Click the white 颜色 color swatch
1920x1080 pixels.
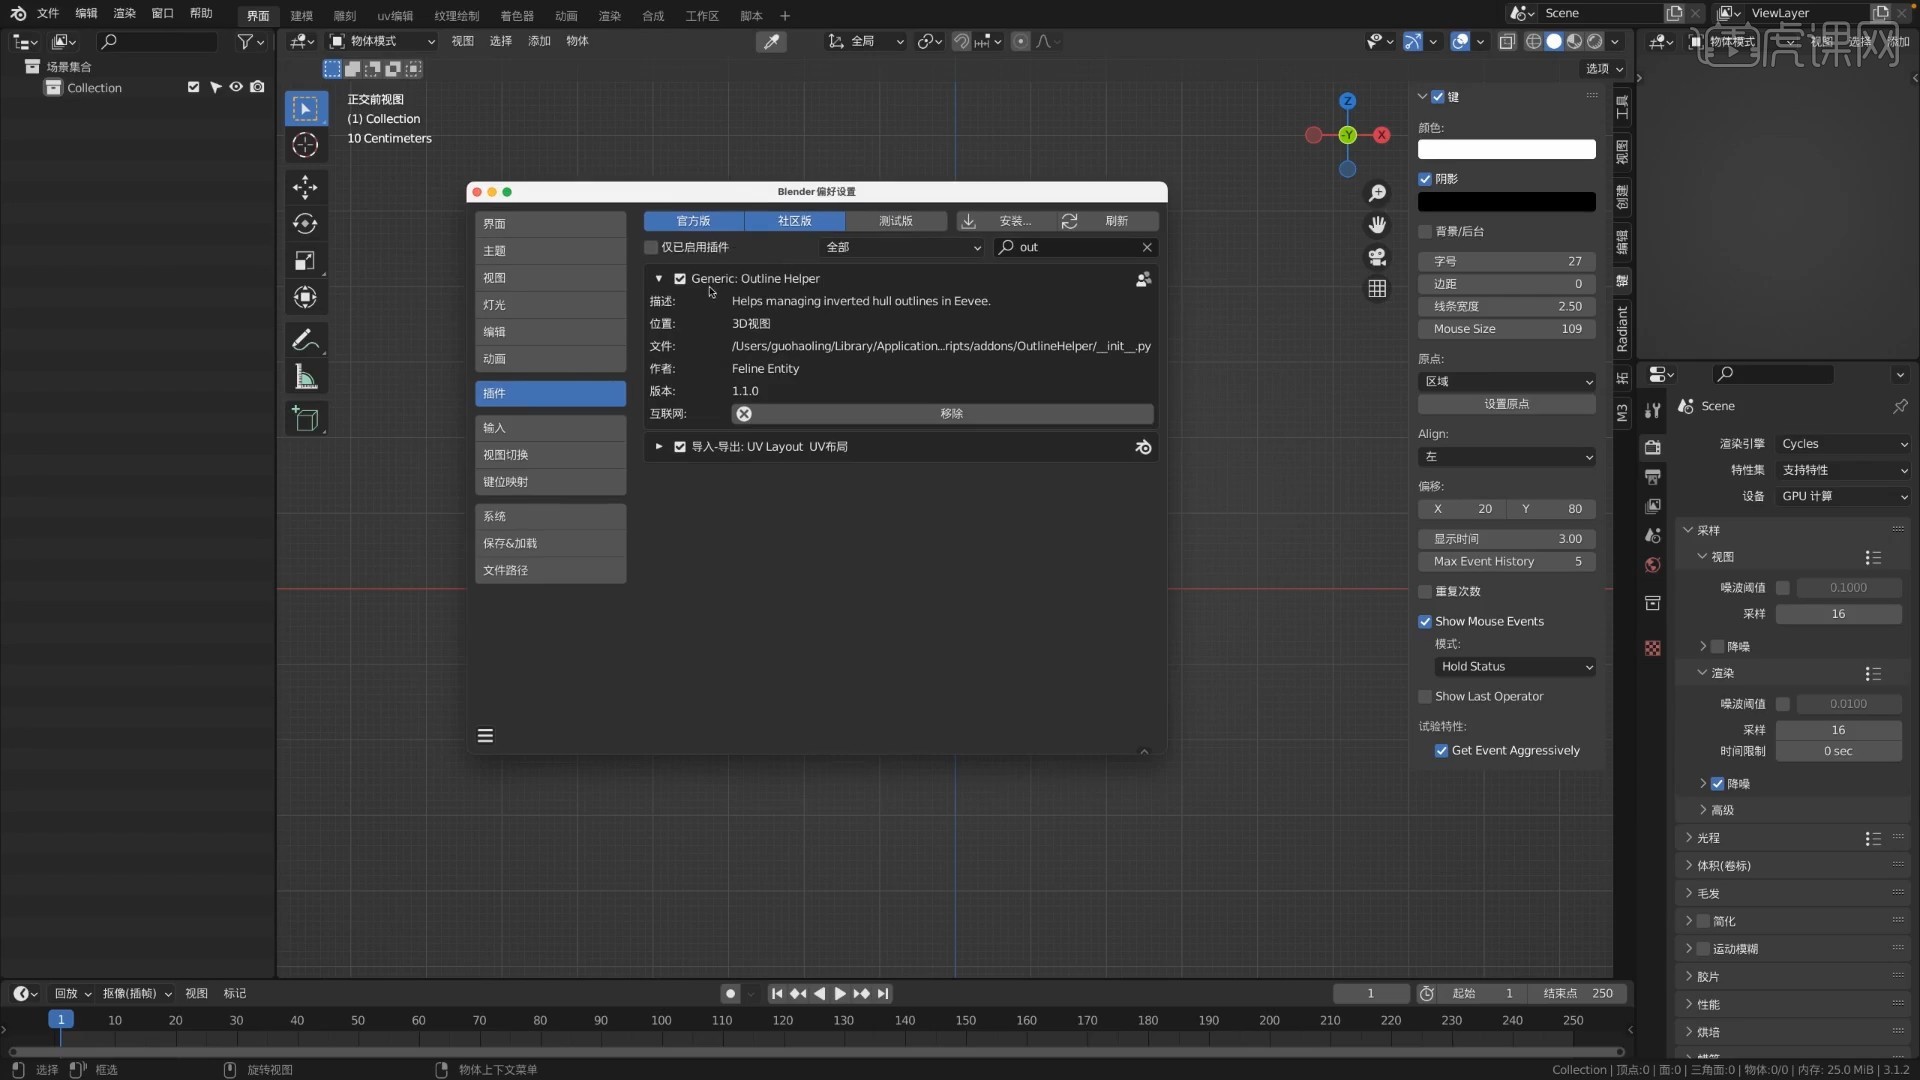coord(1506,149)
